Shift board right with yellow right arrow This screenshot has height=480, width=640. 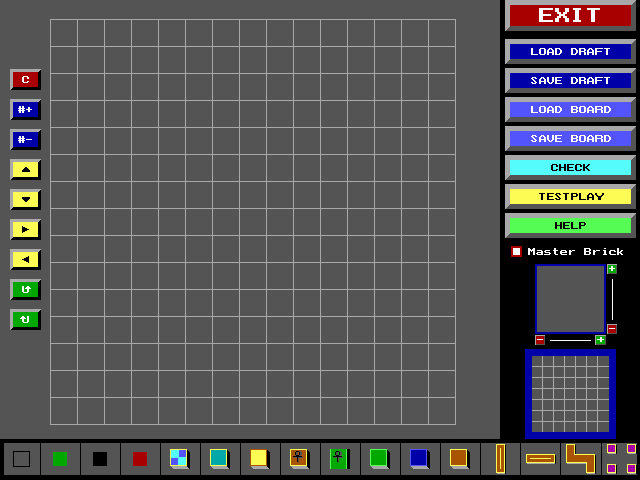click(25, 229)
